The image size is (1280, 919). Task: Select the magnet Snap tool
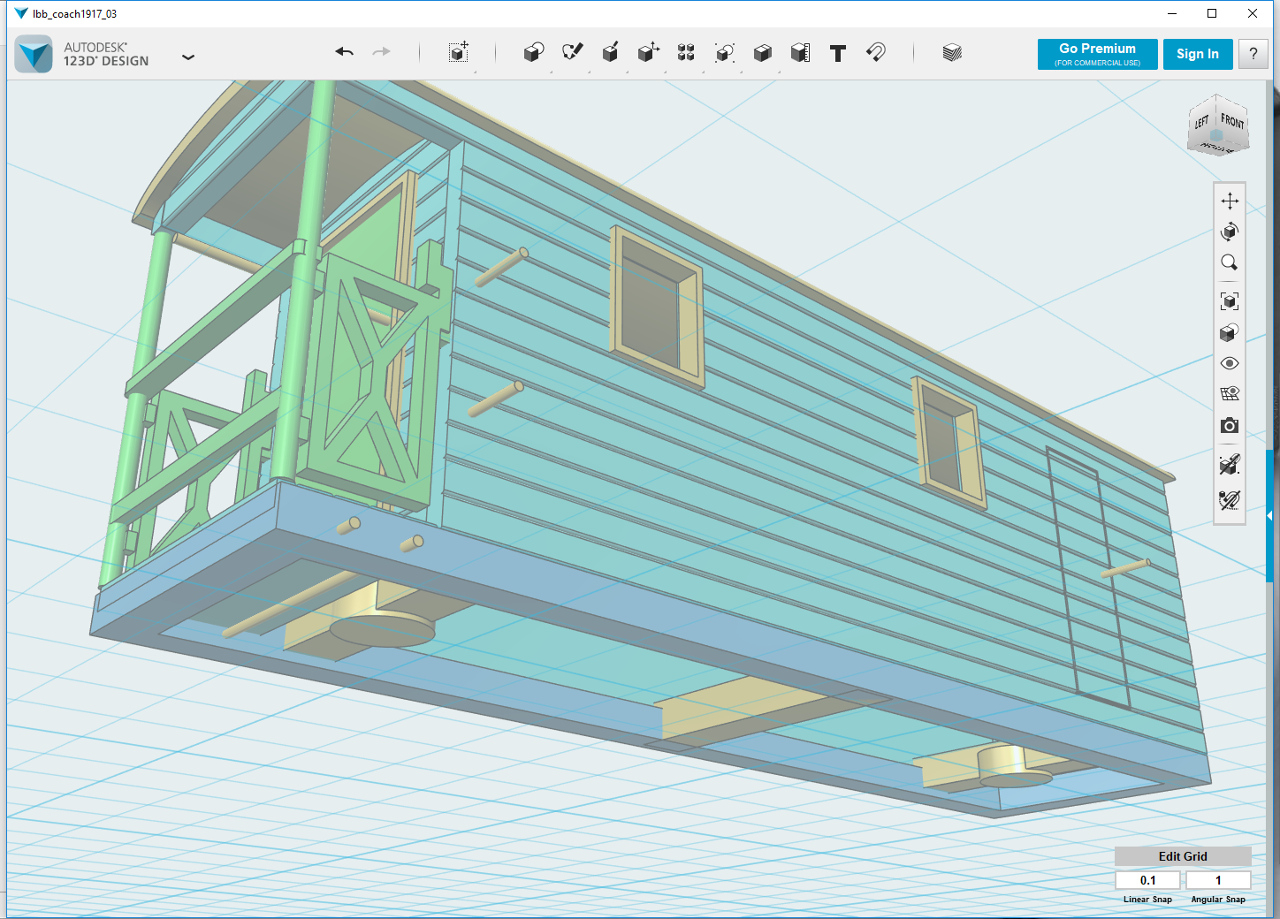point(876,53)
